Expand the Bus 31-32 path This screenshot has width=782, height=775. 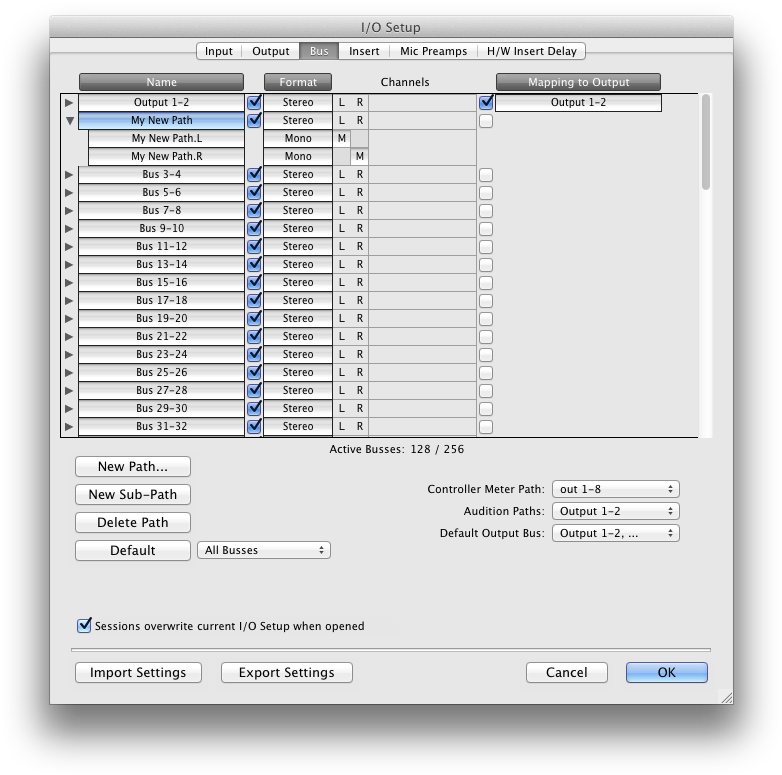69,426
